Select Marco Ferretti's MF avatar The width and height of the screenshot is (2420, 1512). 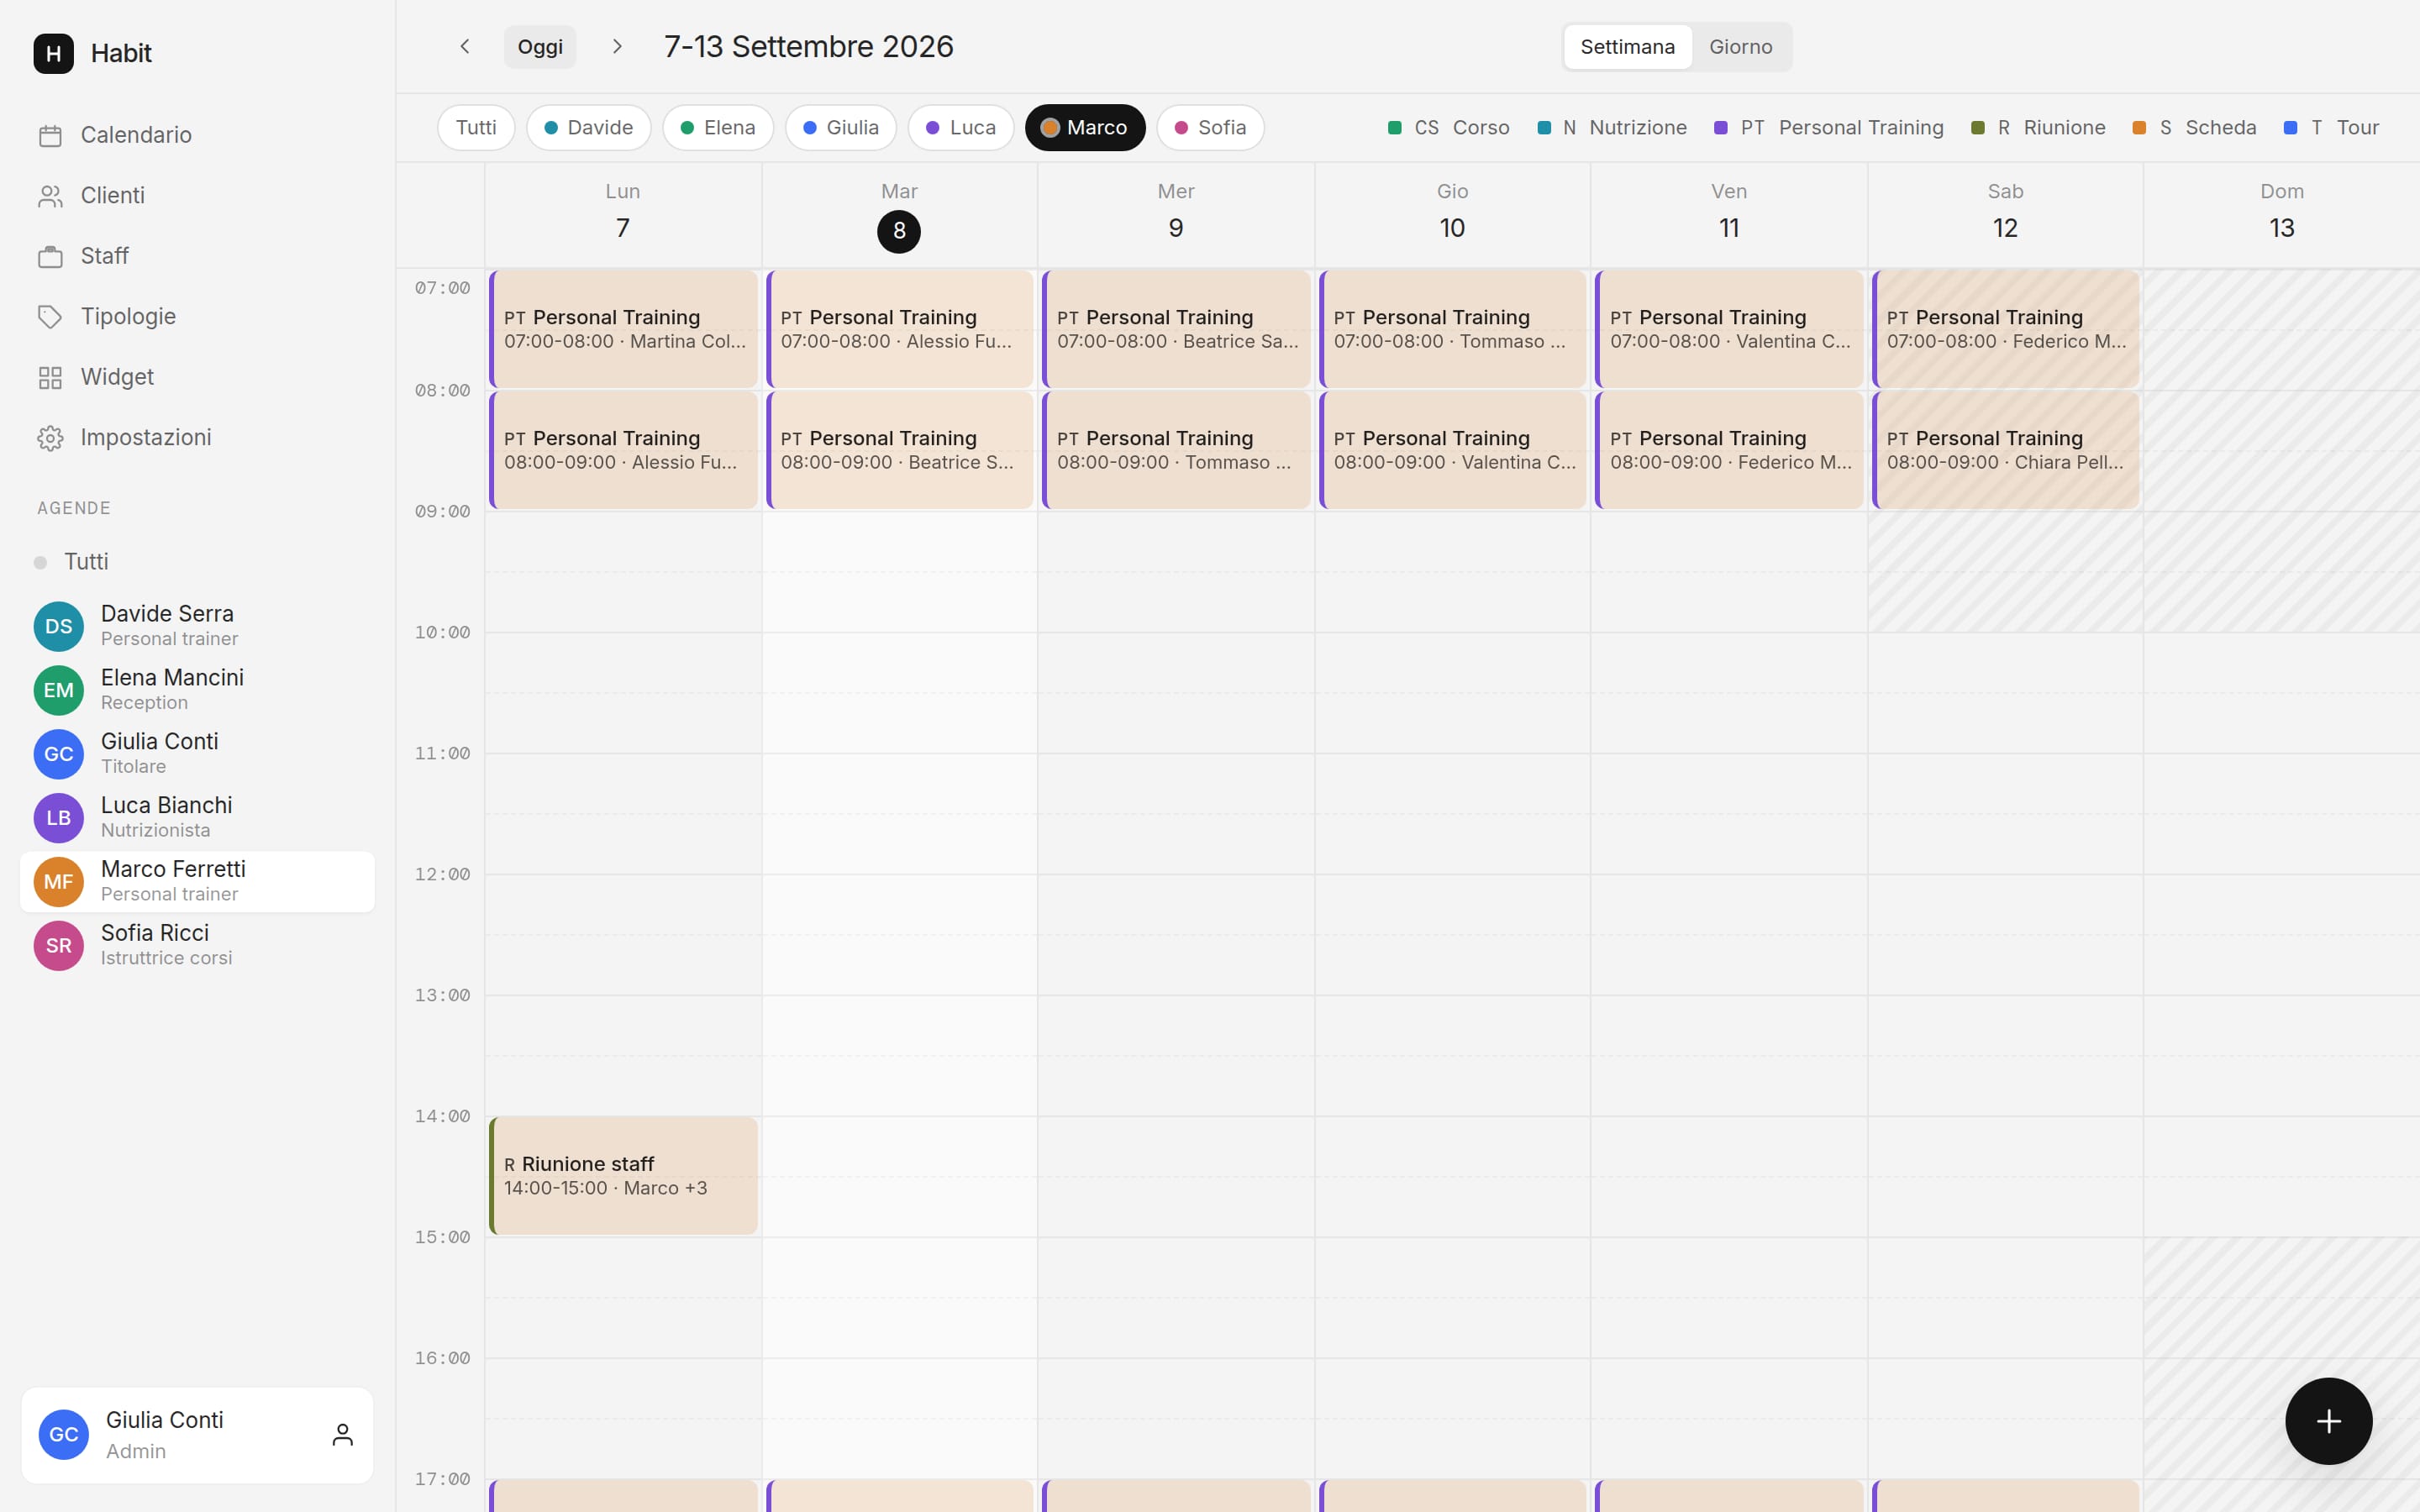pos(59,882)
